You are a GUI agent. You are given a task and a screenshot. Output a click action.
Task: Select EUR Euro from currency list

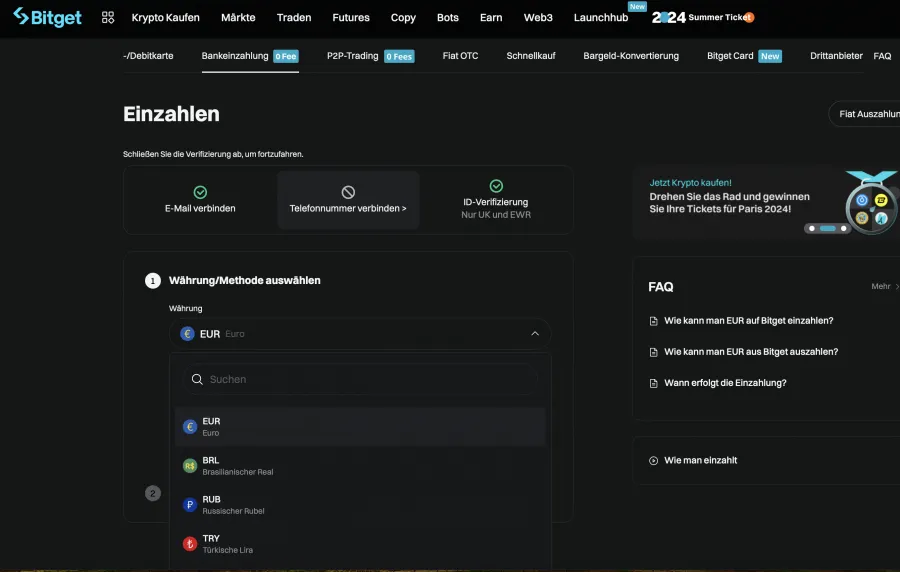tap(360, 427)
